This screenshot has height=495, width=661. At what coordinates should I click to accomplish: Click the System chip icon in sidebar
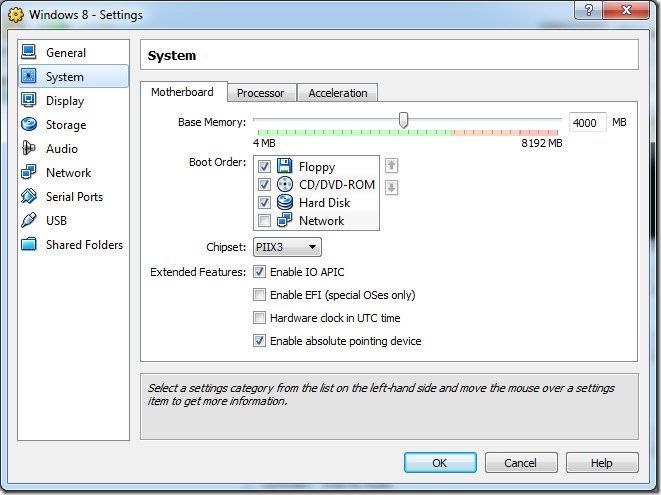(x=29, y=76)
